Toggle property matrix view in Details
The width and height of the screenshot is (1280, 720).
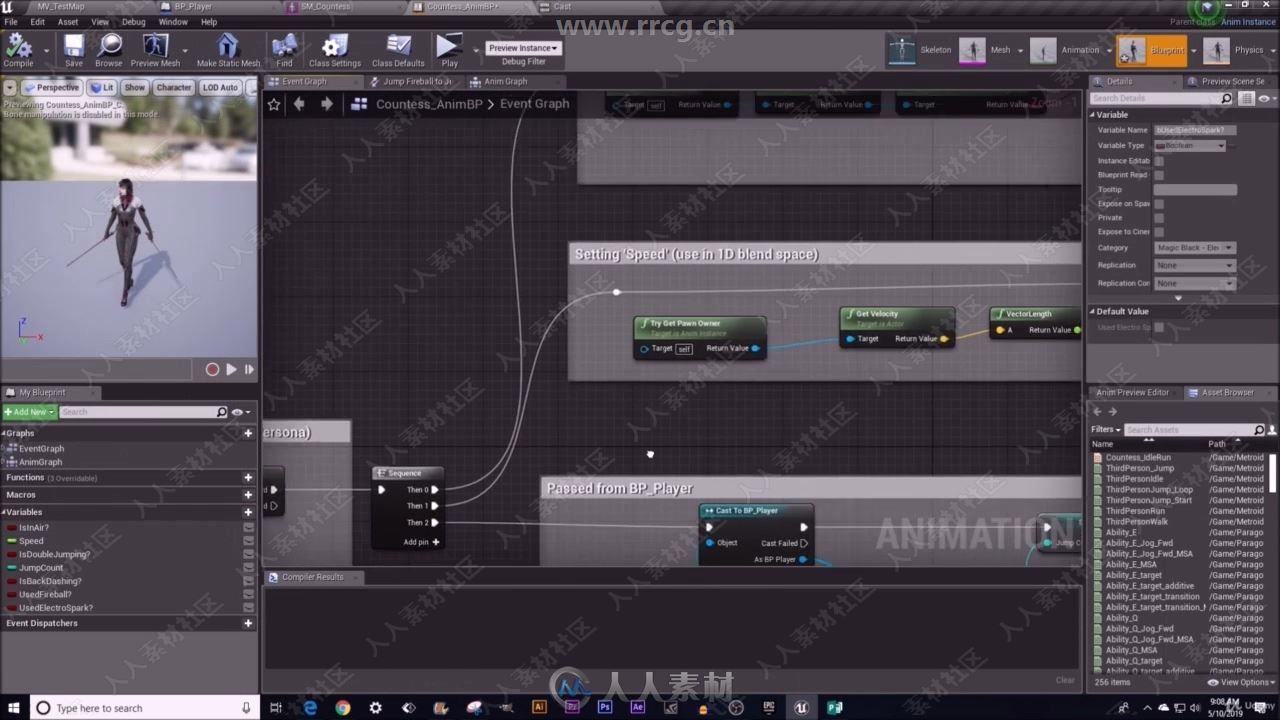coord(1246,98)
